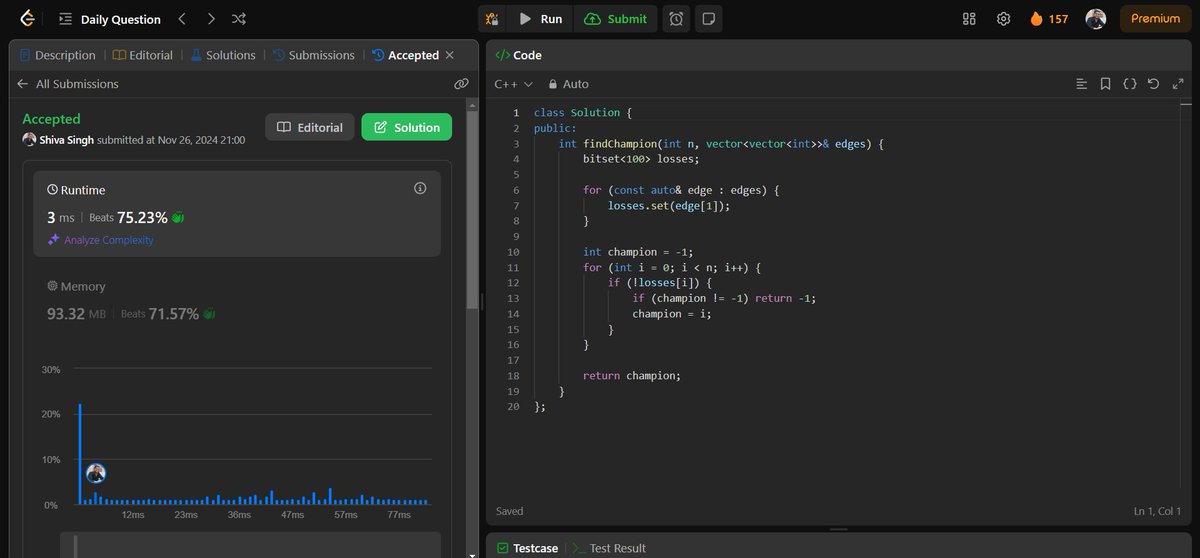Bookmark the code icon
The image size is (1200, 558).
(1105, 84)
